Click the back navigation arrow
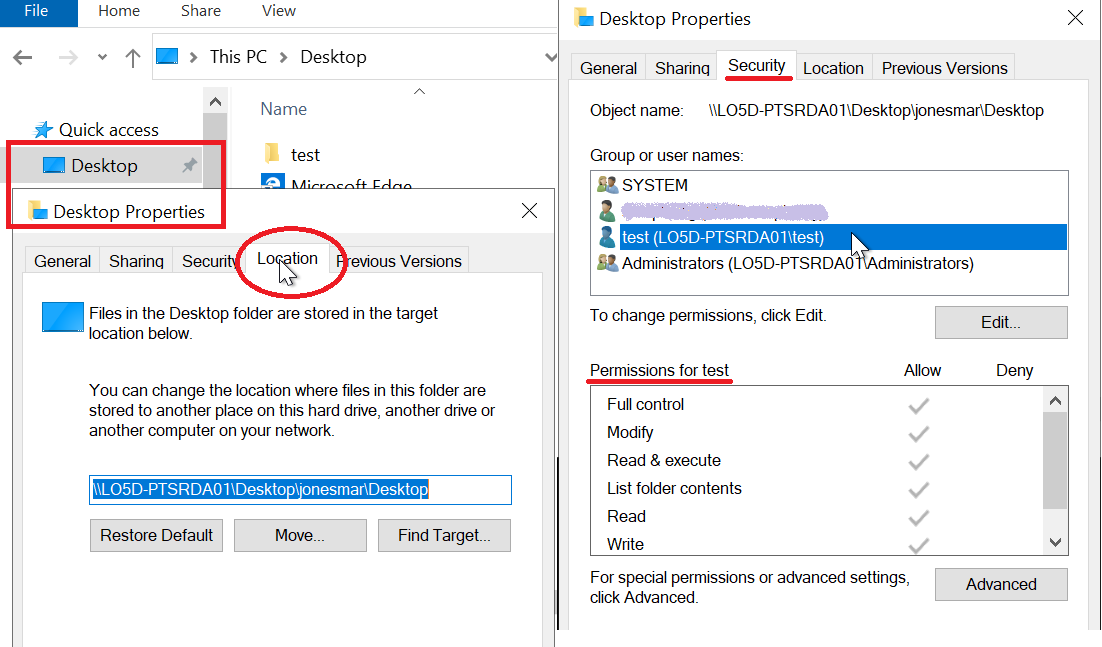 (22, 57)
